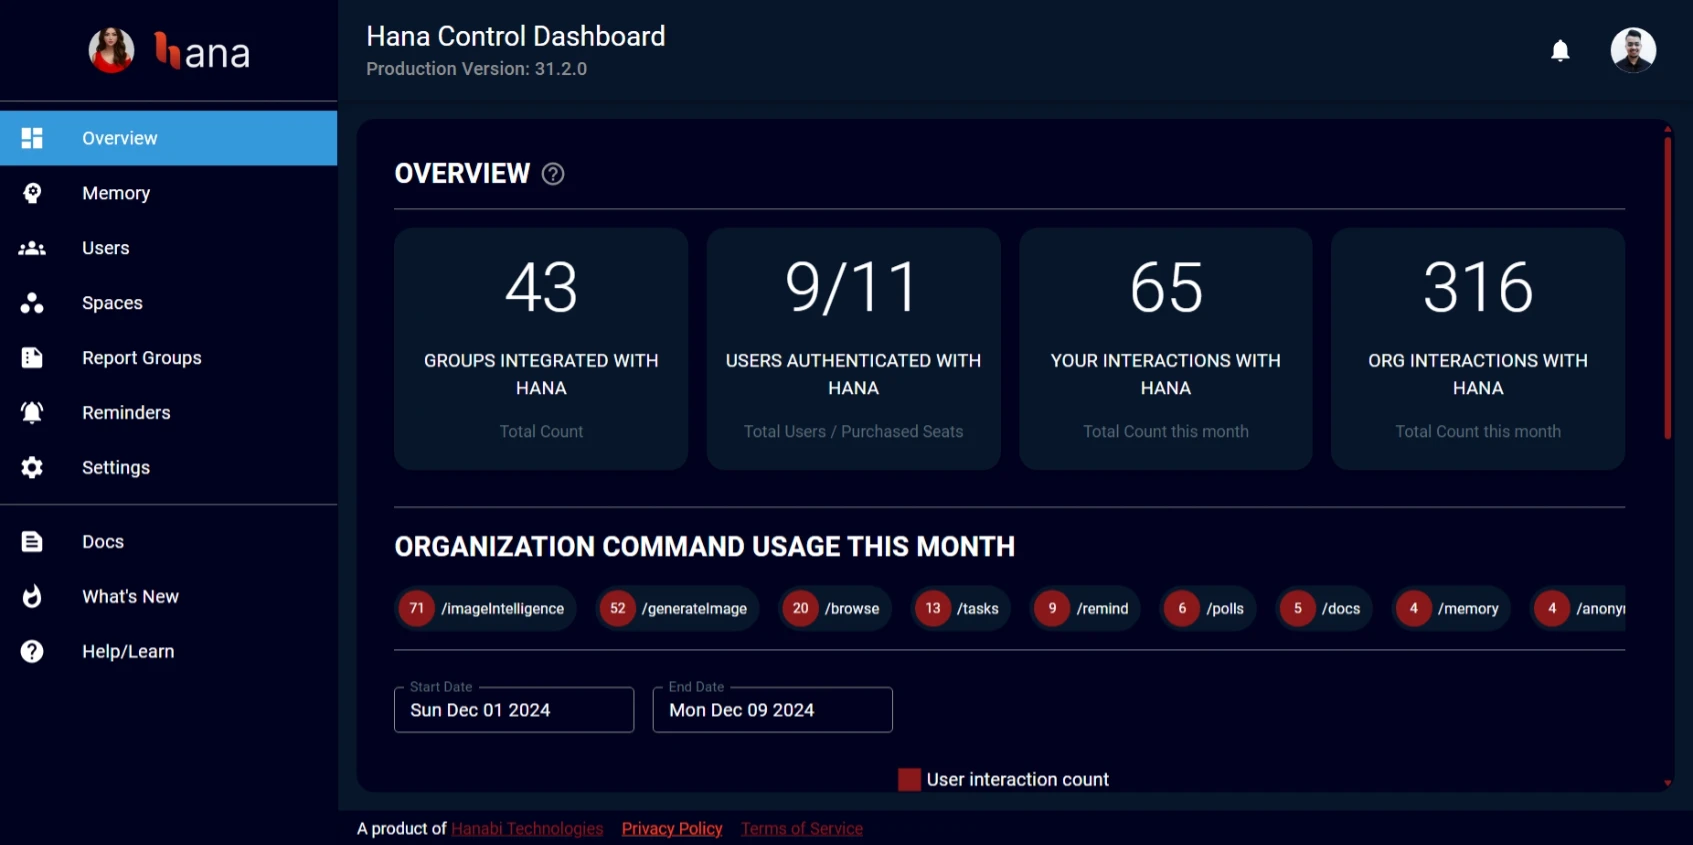1693x845 pixels.
Task: Select the /tasks command chip
Action: coord(961,608)
